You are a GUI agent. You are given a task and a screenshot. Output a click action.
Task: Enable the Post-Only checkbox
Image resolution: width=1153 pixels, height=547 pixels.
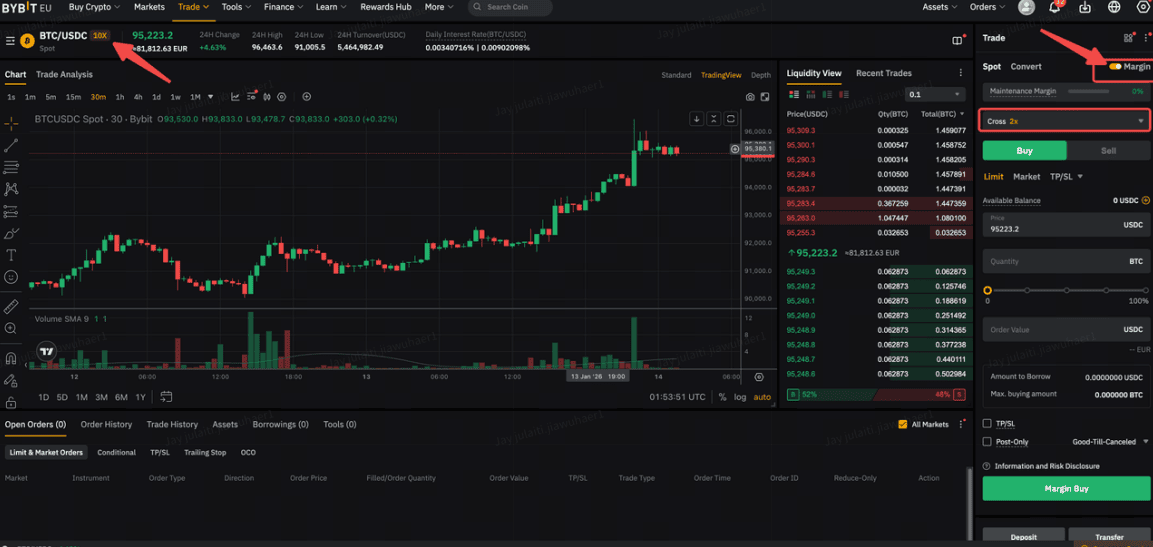988,441
